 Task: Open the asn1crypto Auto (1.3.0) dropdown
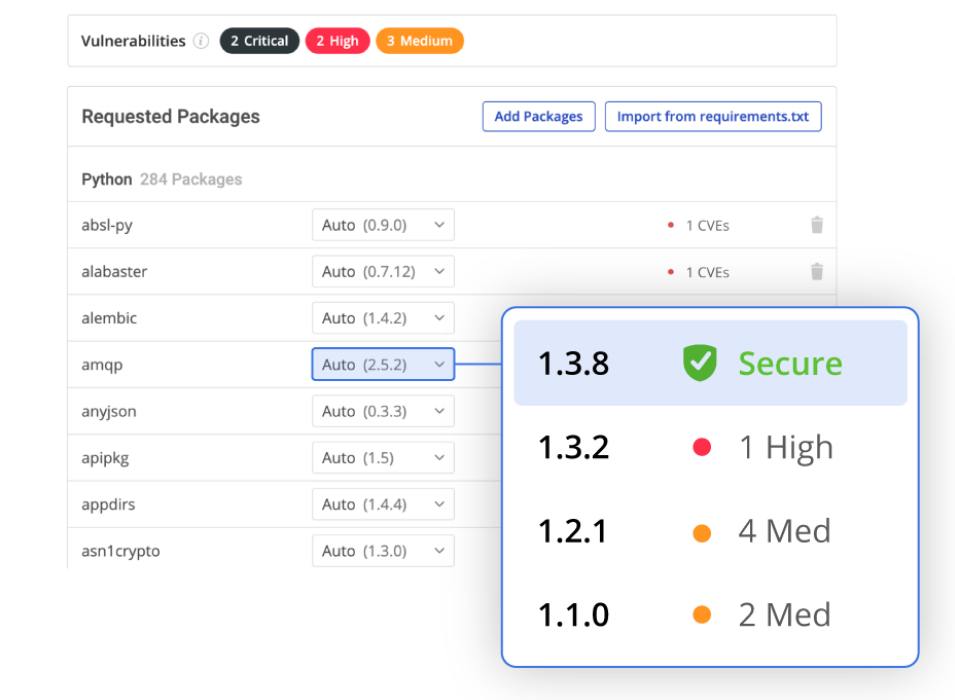pyautogui.click(x=383, y=550)
